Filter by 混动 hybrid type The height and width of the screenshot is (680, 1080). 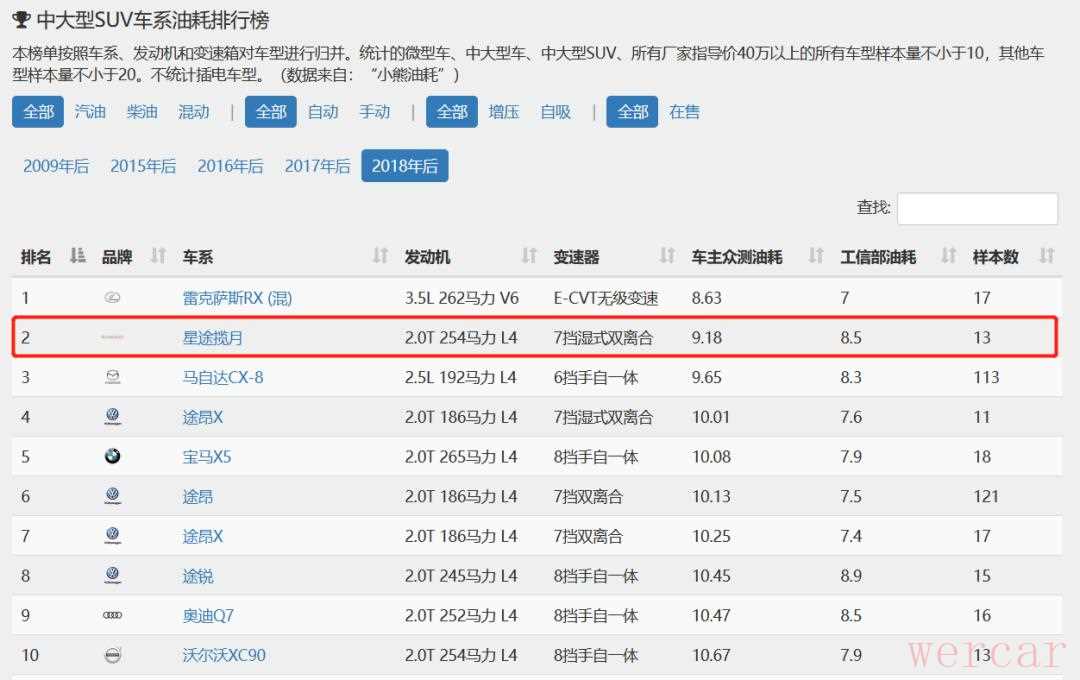194,112
